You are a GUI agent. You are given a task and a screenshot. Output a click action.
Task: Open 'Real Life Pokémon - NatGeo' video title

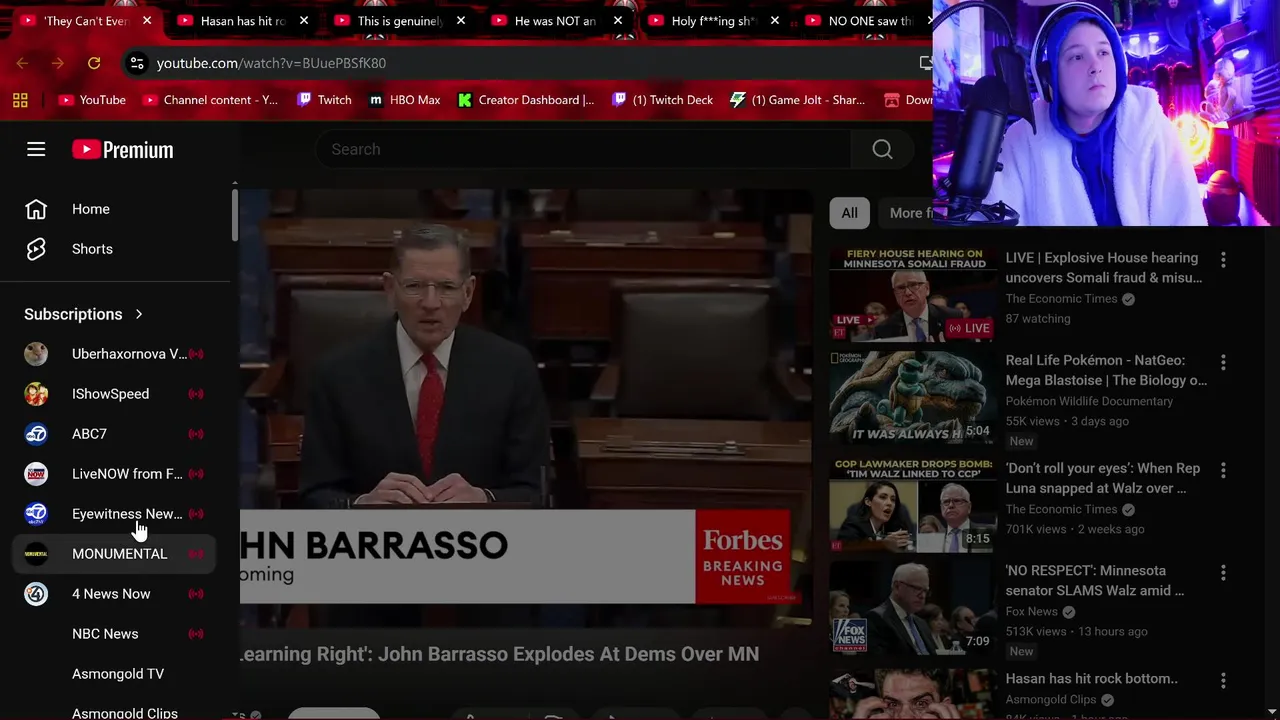(x=1106, y=370)
